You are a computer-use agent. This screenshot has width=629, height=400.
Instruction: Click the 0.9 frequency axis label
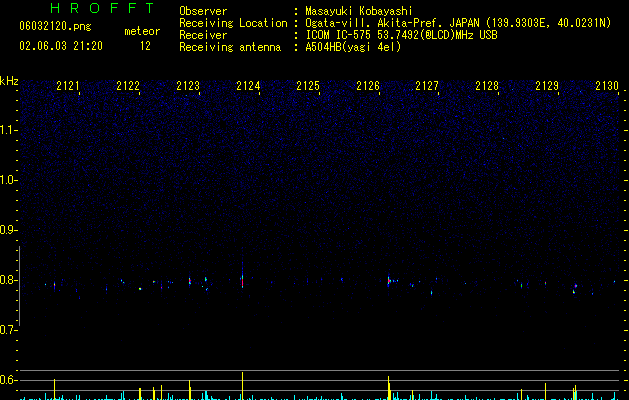point(9,230)
